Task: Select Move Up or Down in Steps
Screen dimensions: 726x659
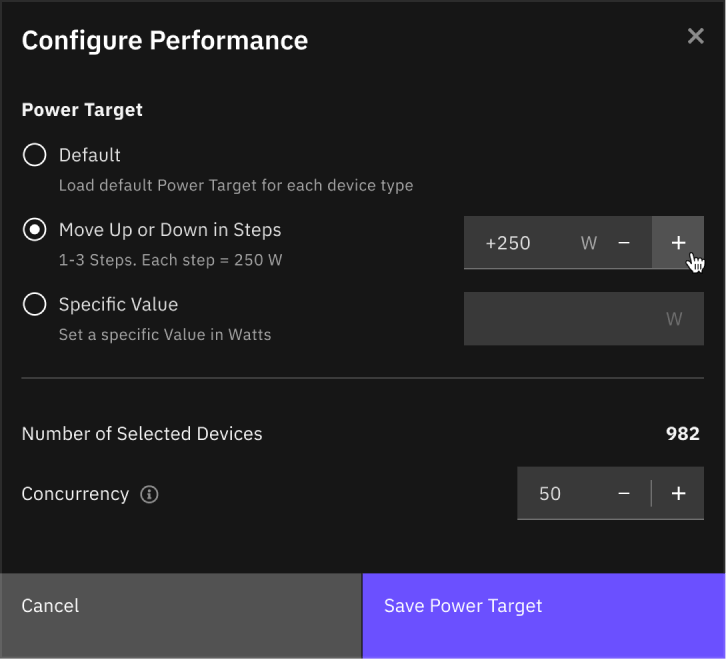Action: tap(35, 230)
